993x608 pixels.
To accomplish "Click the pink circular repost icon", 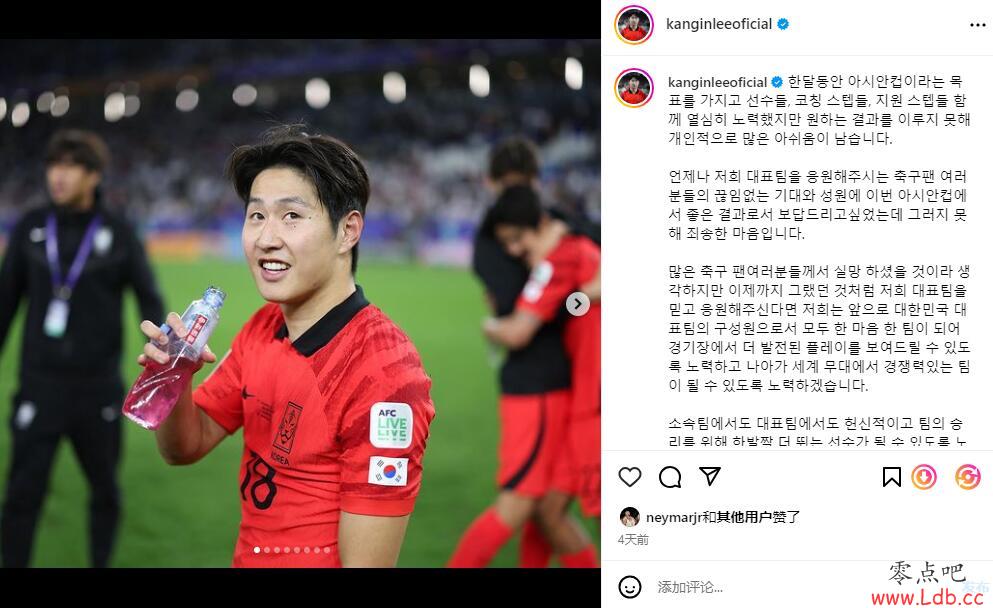I will [x=968, y=477].
